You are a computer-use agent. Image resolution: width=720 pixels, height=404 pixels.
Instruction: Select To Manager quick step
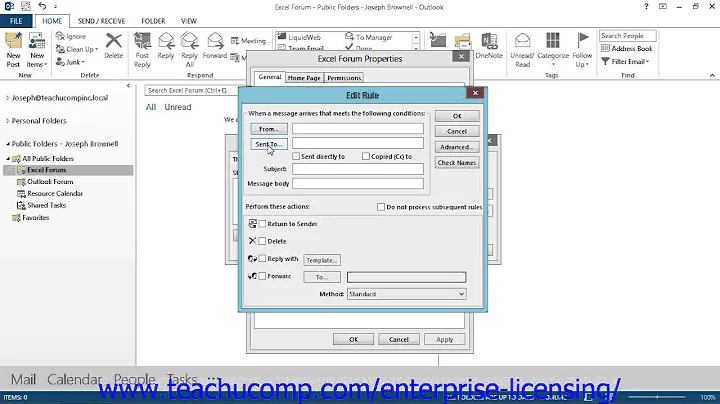pos(369,37)
